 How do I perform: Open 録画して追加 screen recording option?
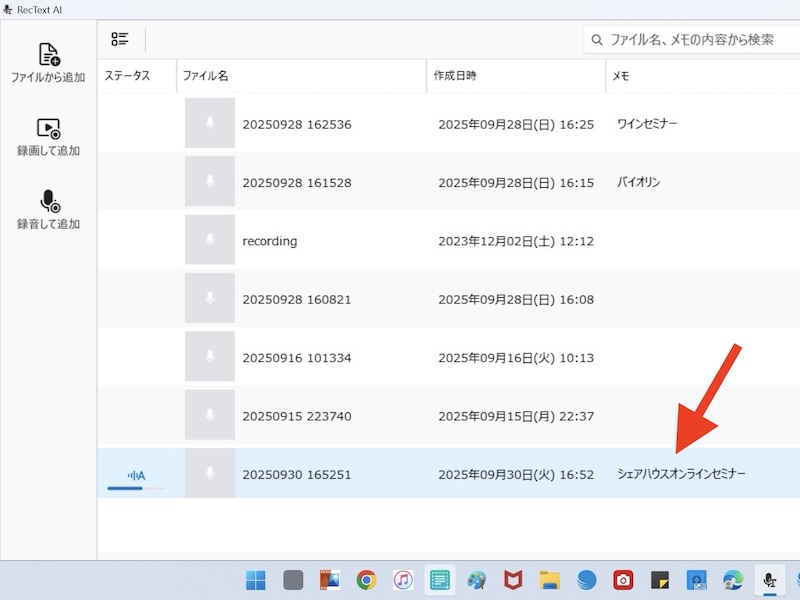(x=48, y=129)
